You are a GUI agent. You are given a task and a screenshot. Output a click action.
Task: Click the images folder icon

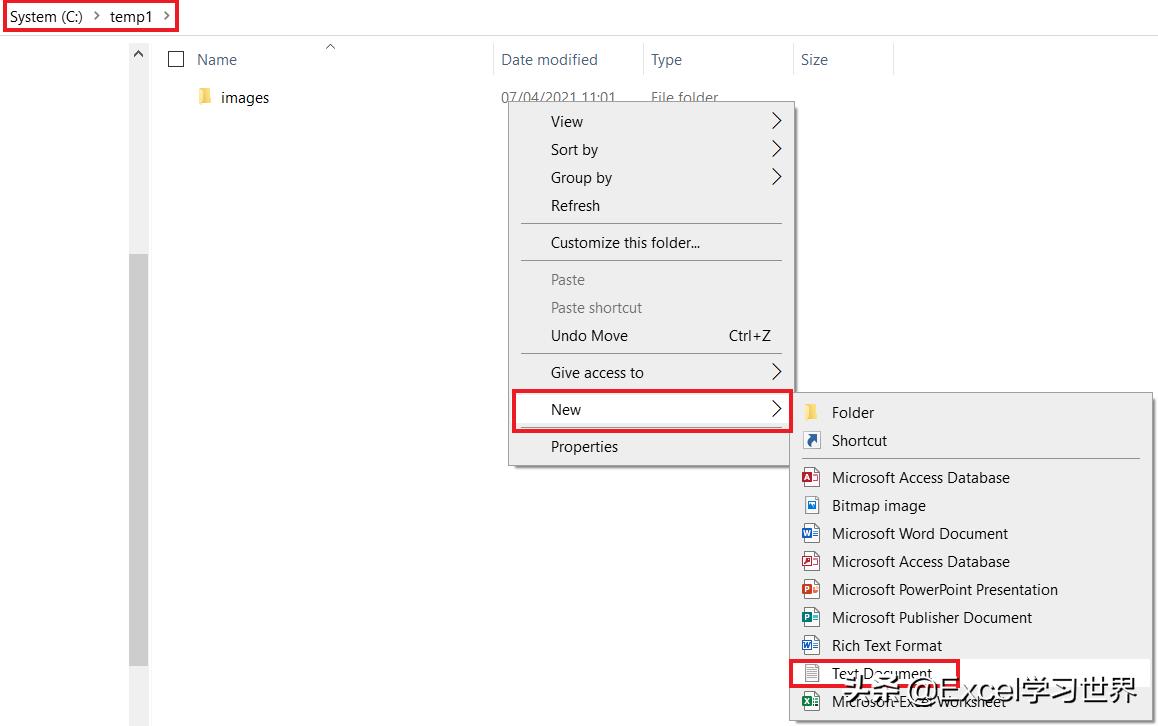(205, 97)
